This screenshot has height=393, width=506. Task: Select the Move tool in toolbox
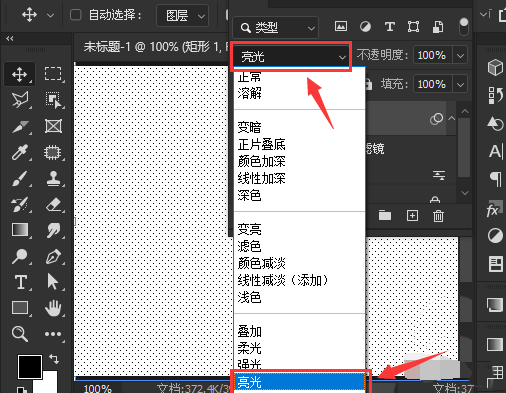(x=19, y=74)
